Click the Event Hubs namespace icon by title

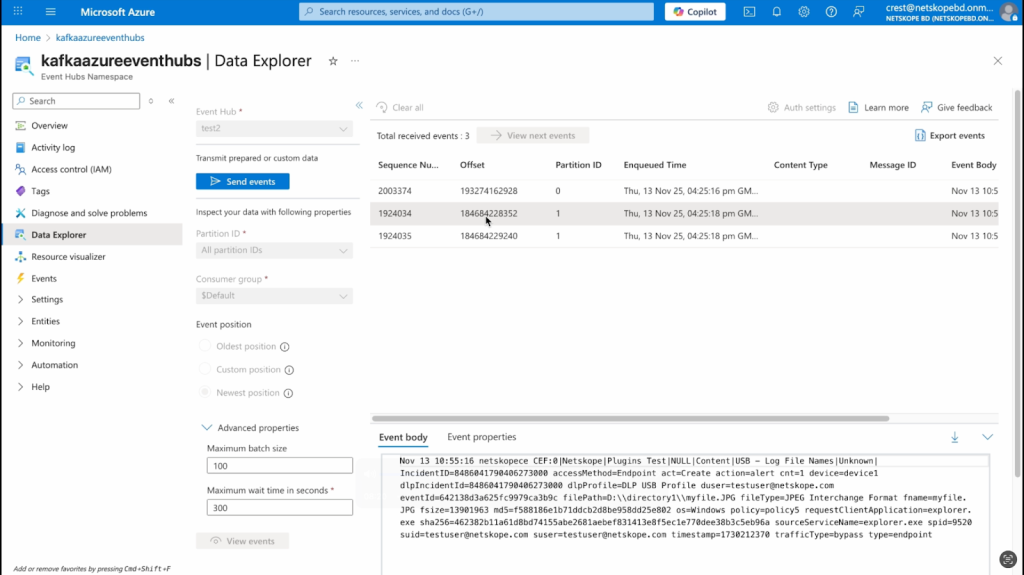tap(24, 65)
